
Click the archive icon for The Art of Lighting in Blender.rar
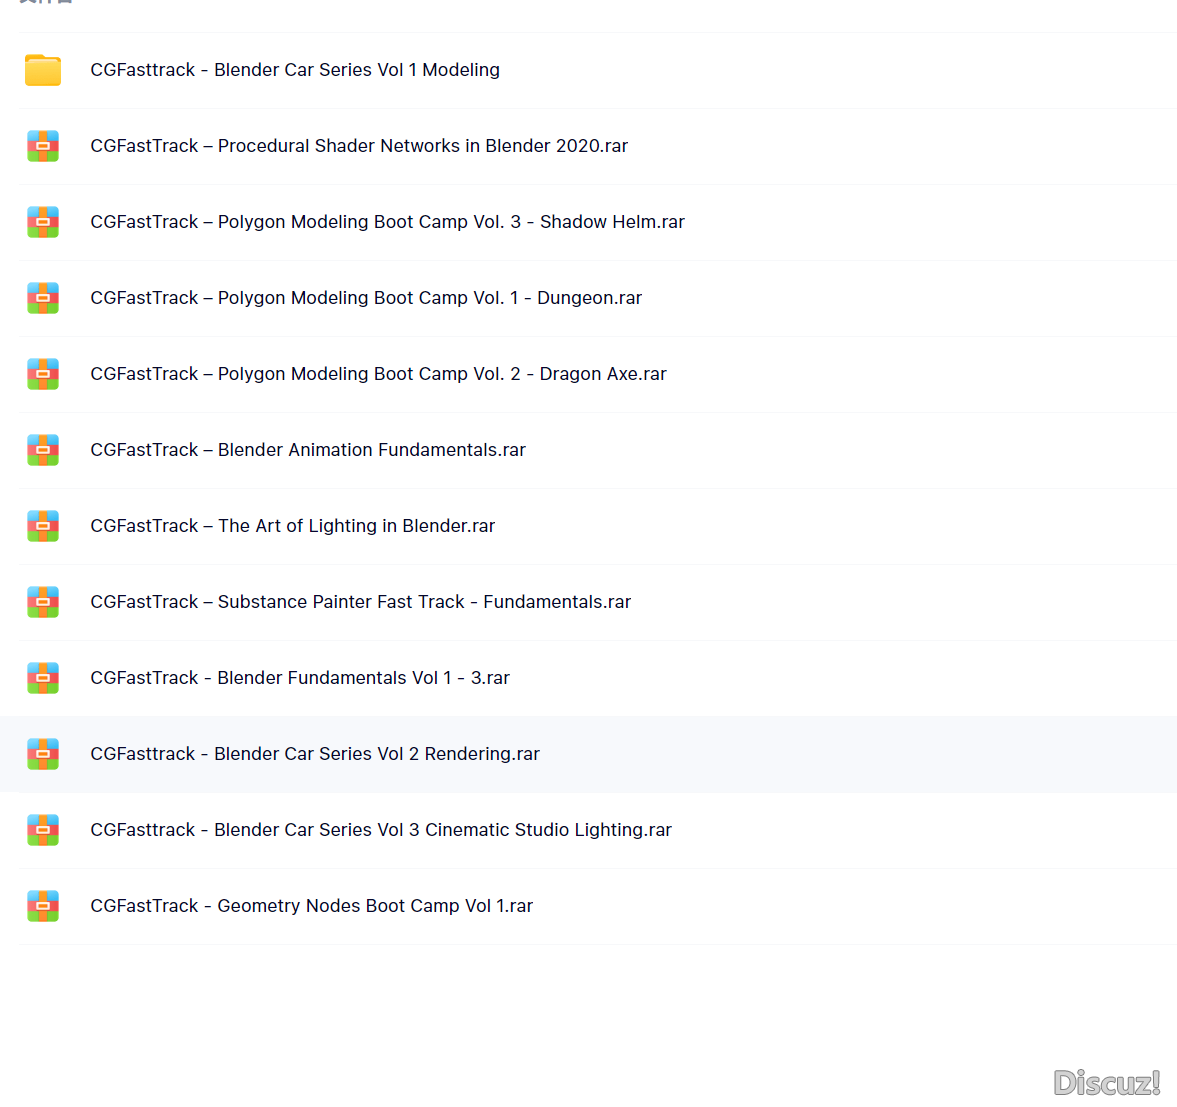tap(43, 526)
